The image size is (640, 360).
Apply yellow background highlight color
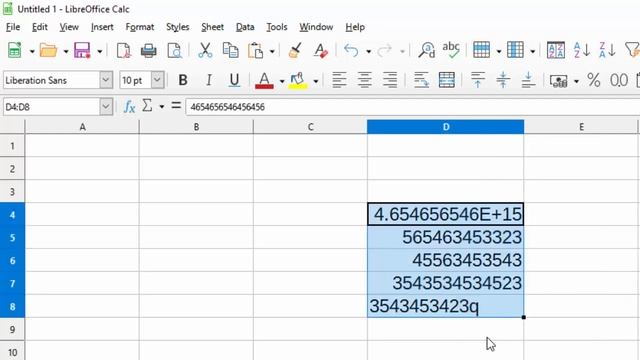tap(298, 80)
